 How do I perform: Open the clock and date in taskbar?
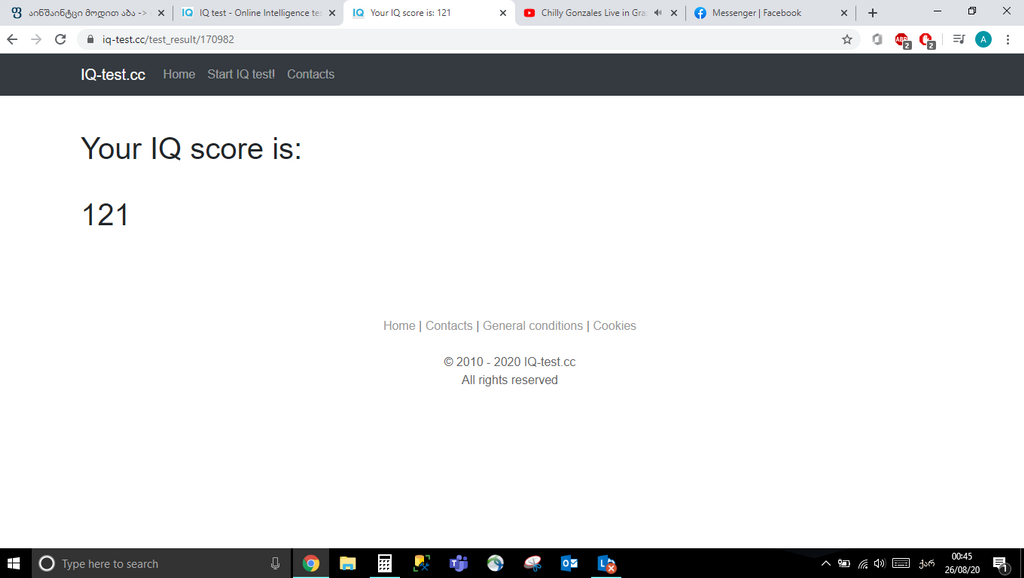pyautogui.click(x=962, y=563)
